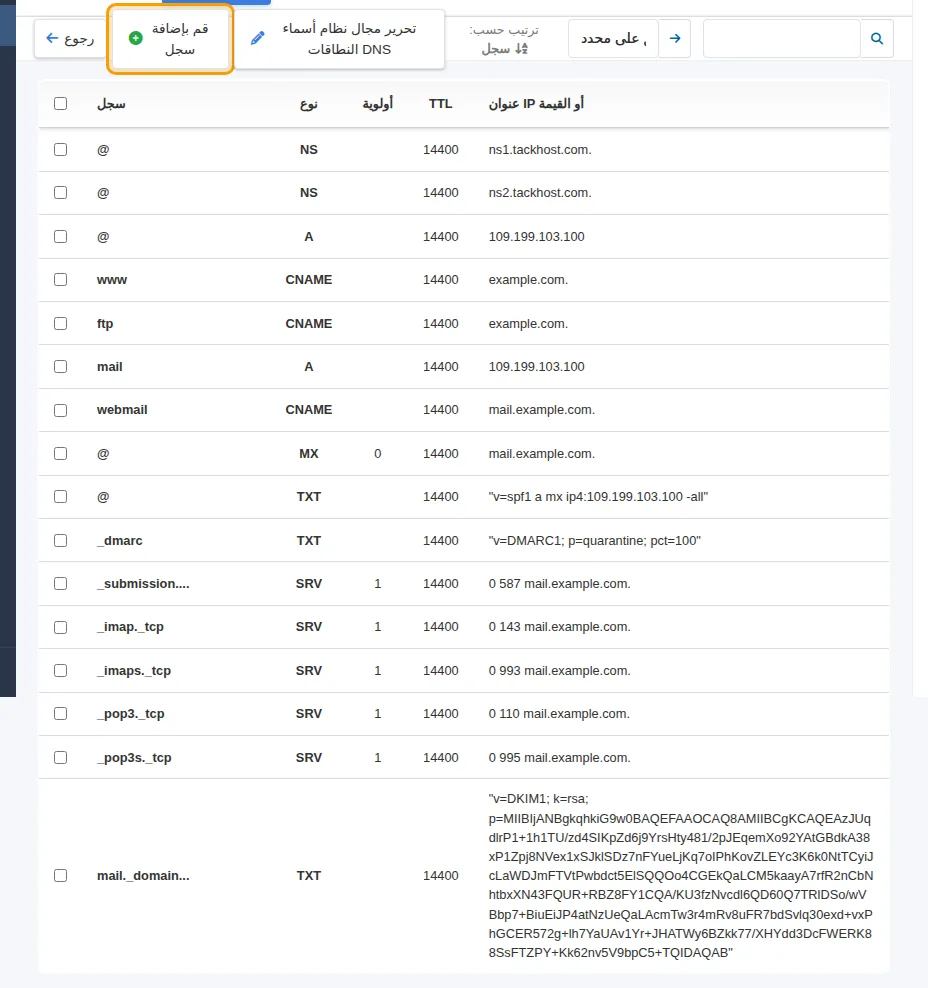The height and width of the screenshot is (988, 928).
Task: Click the أولوية column header
Action: coord(377,103)
